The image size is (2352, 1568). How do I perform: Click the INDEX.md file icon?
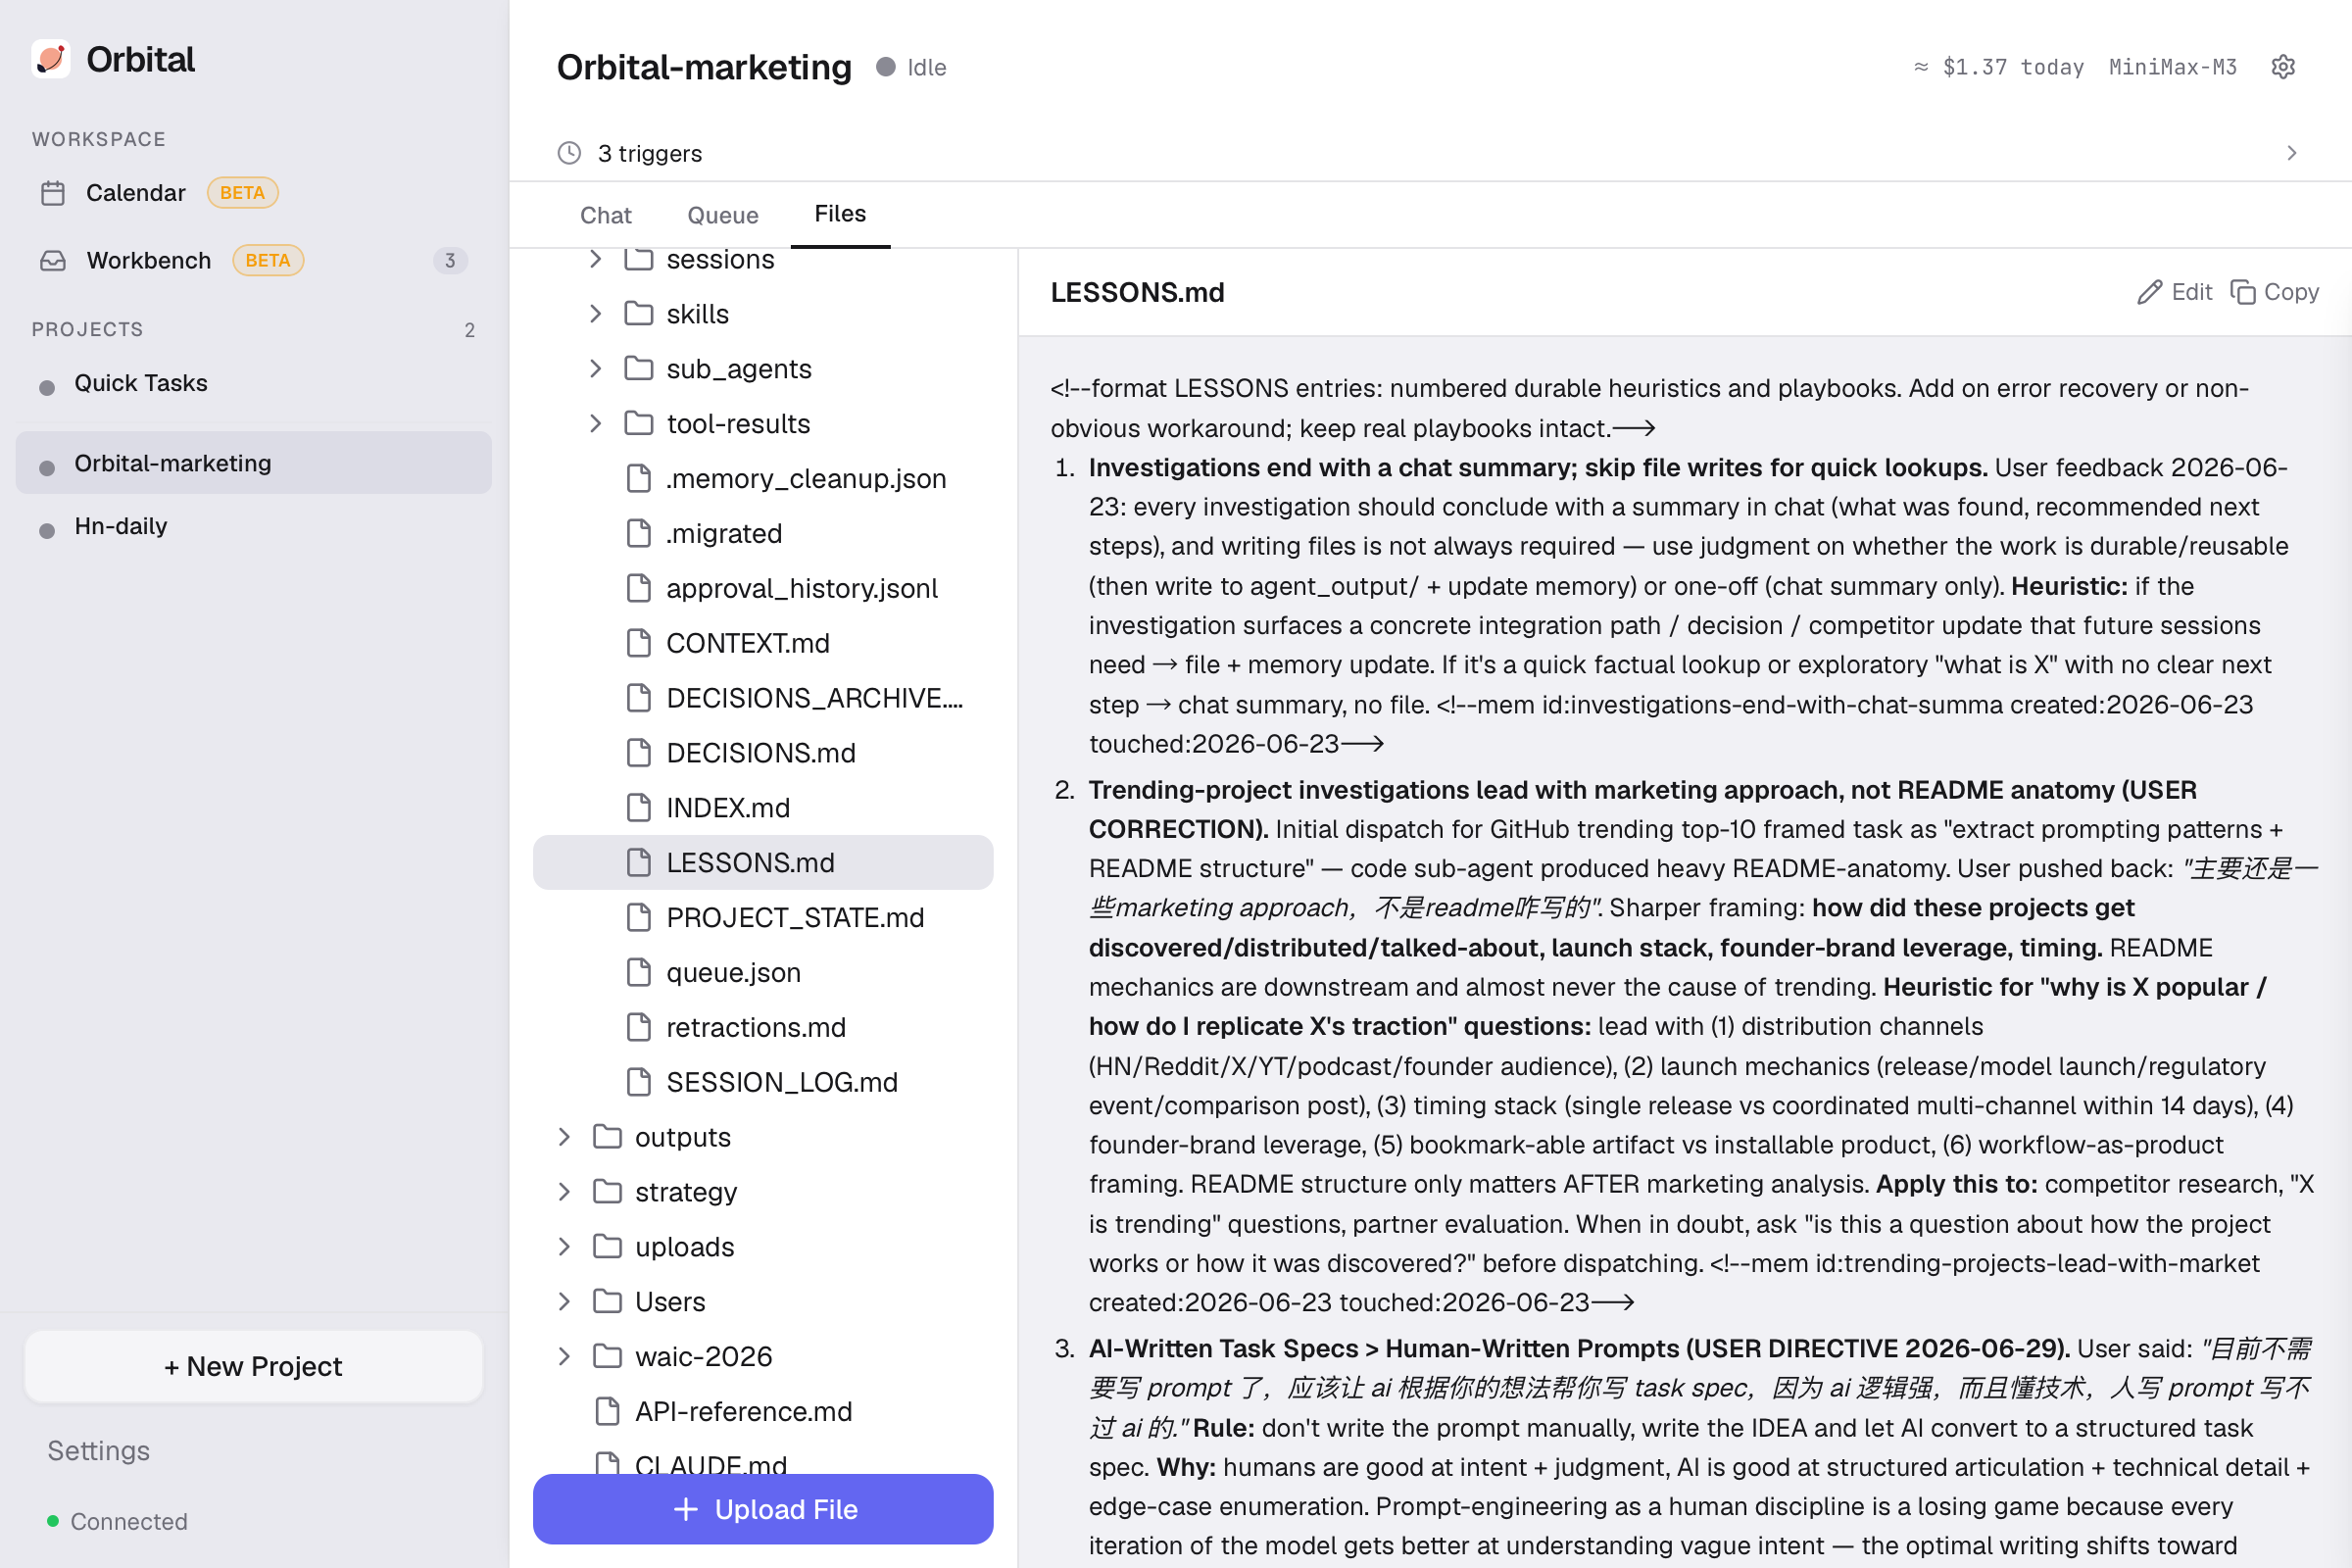coord(639,808)
